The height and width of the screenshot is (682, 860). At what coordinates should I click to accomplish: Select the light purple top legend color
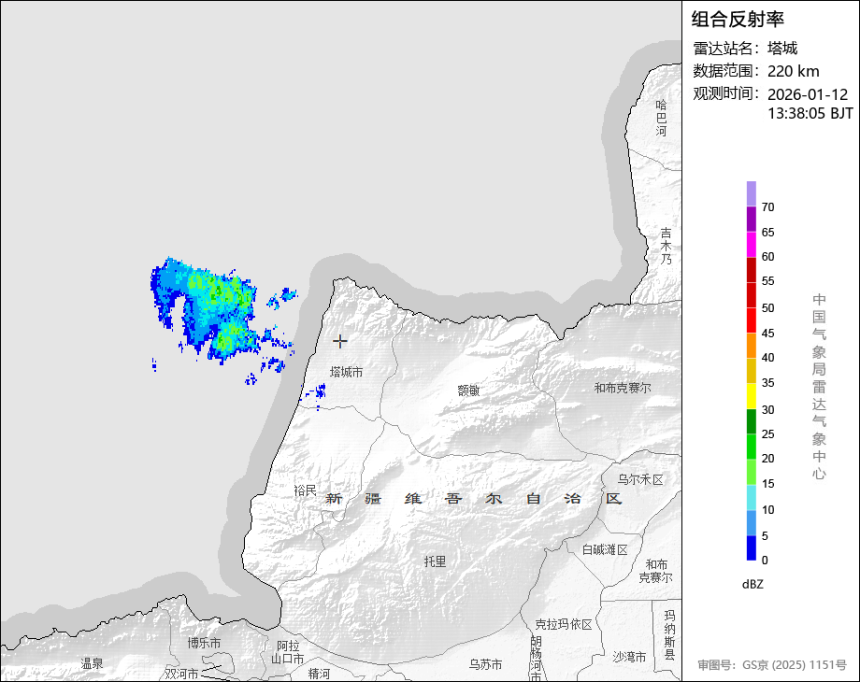click(x=751, y=194)
